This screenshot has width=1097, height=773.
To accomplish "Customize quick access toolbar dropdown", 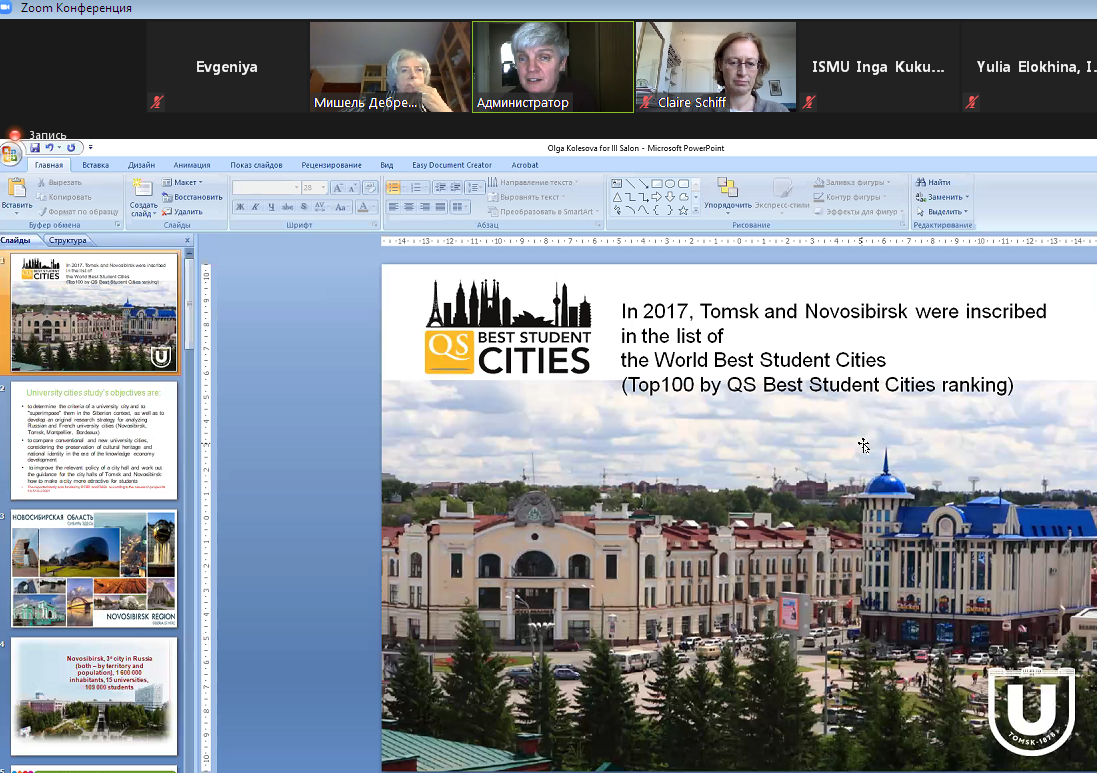I will [x=90, y=148].
